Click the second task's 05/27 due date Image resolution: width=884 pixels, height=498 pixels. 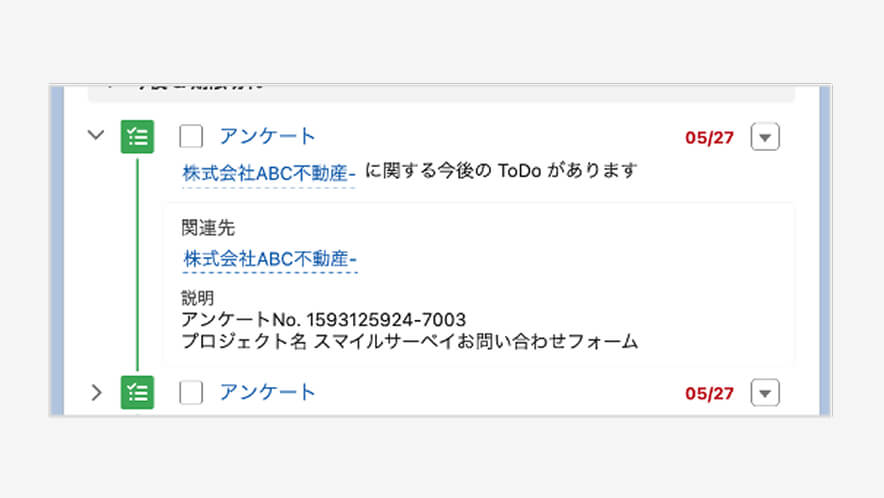pyautogui.click(x=709, y=393)
